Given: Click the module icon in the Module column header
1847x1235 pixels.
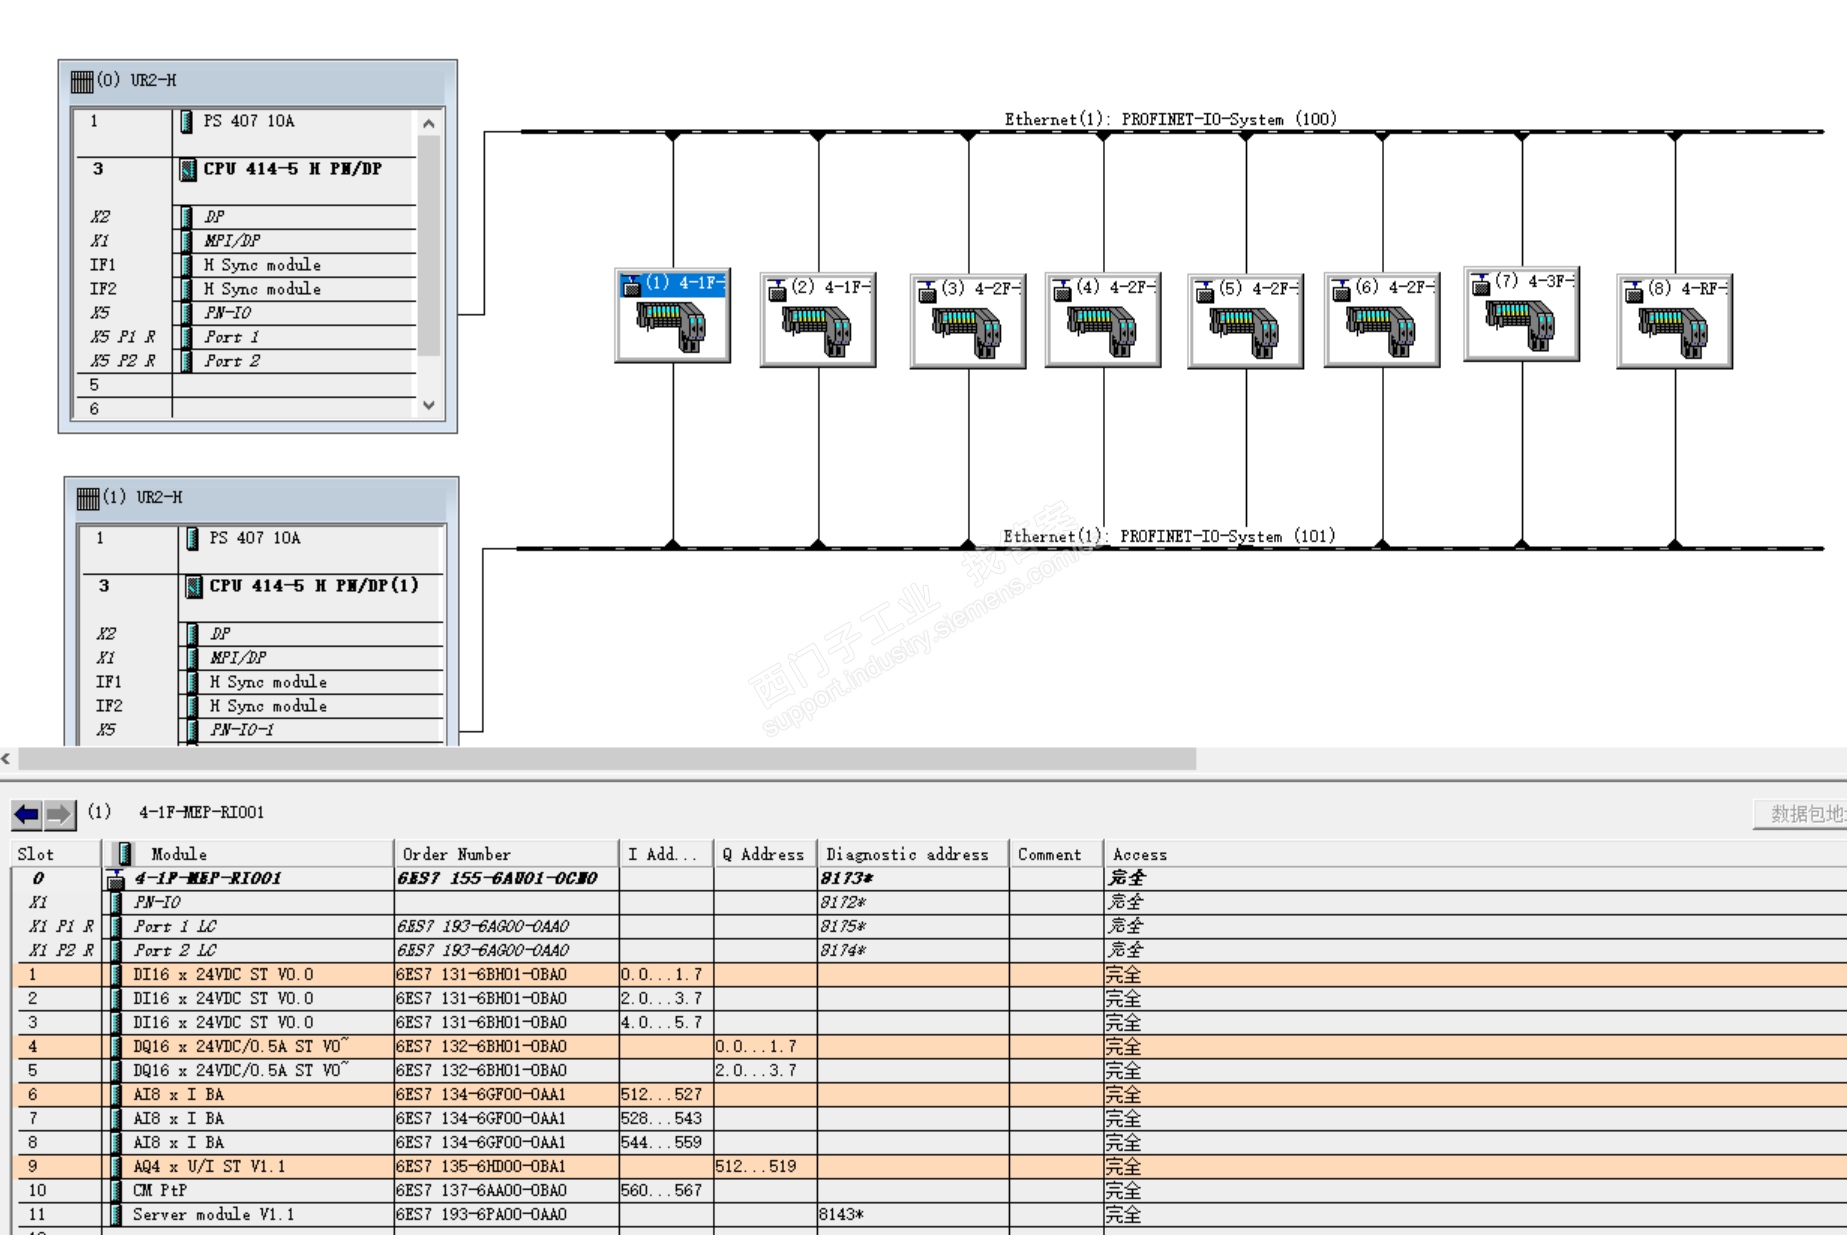Looking at the screenshot, I should click(x=124, y=854).
